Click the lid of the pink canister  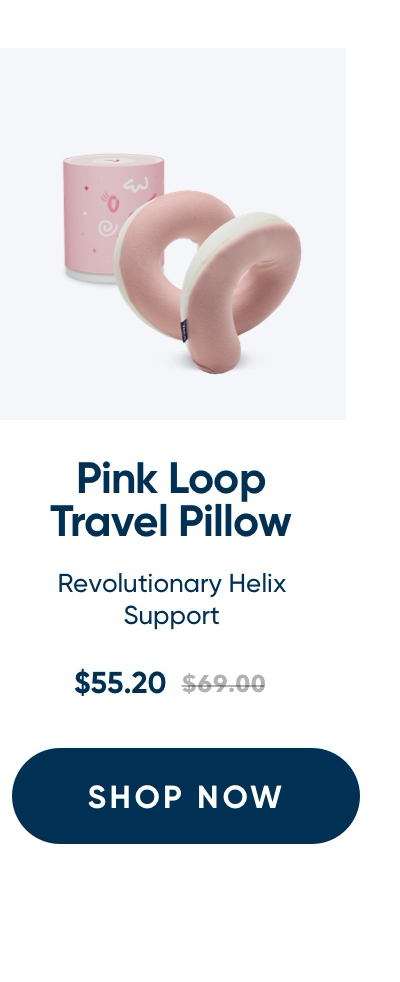coord(113,160)
